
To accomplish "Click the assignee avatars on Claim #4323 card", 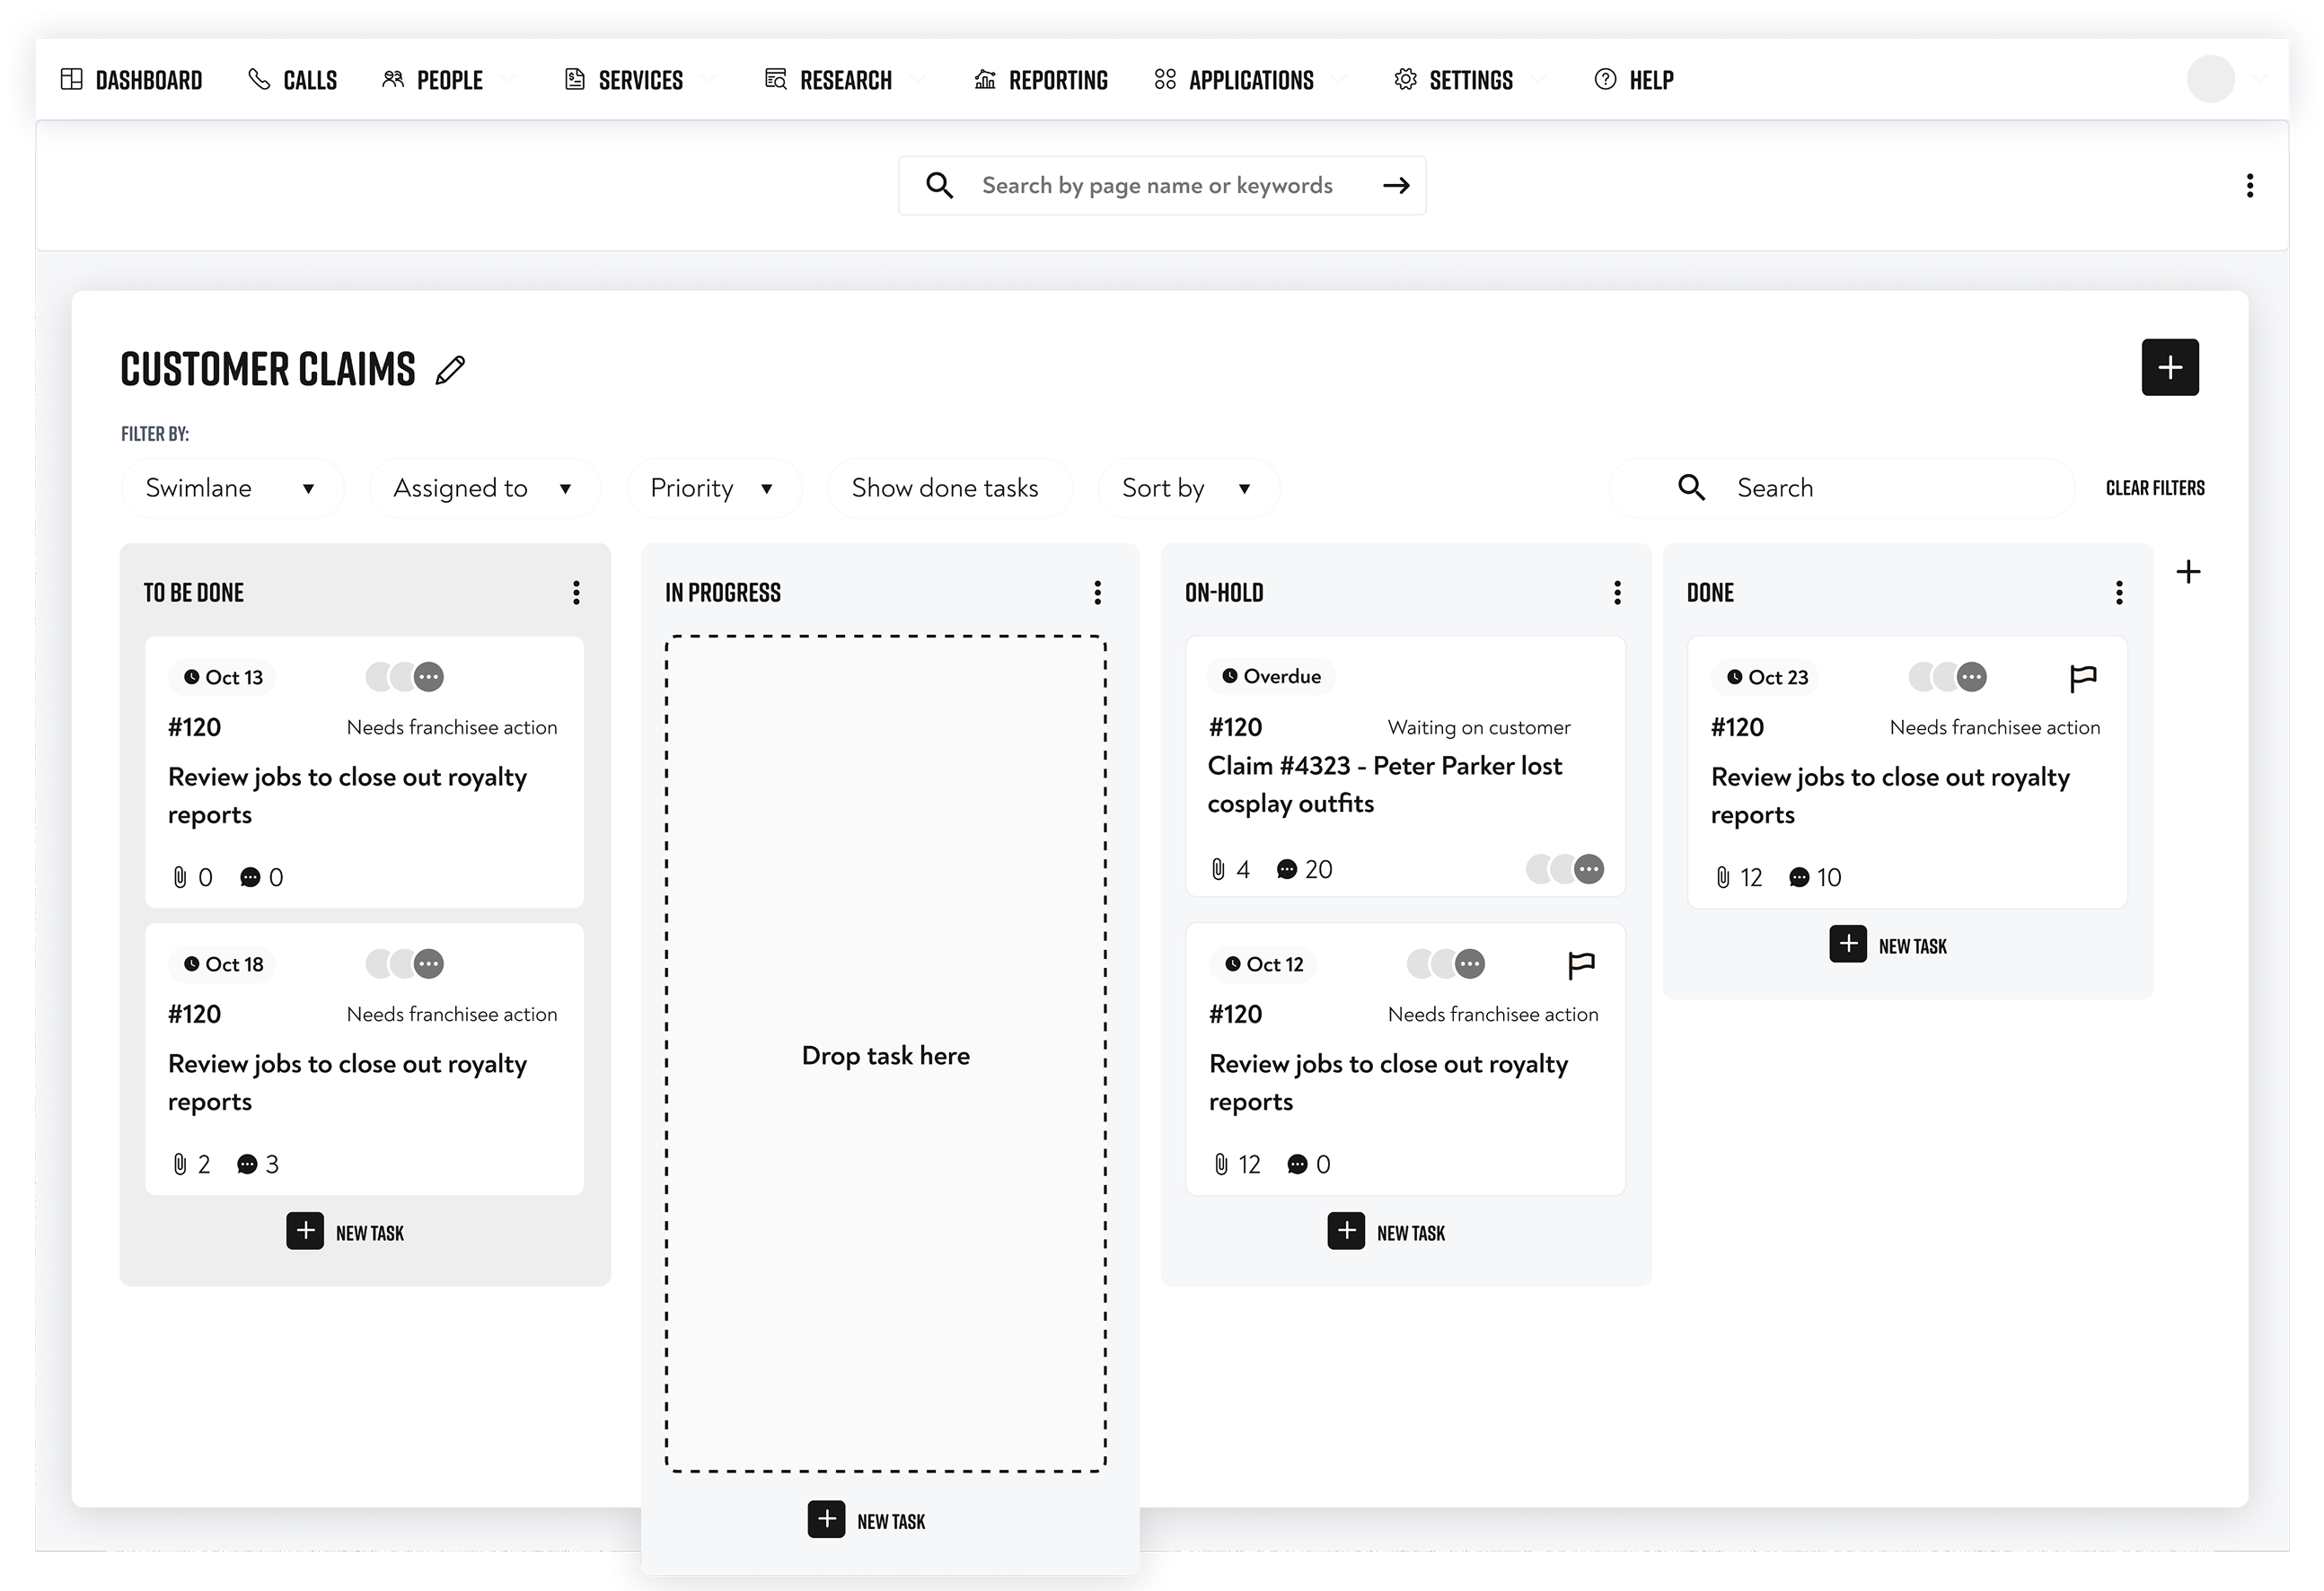I will tap(1565, 869).
